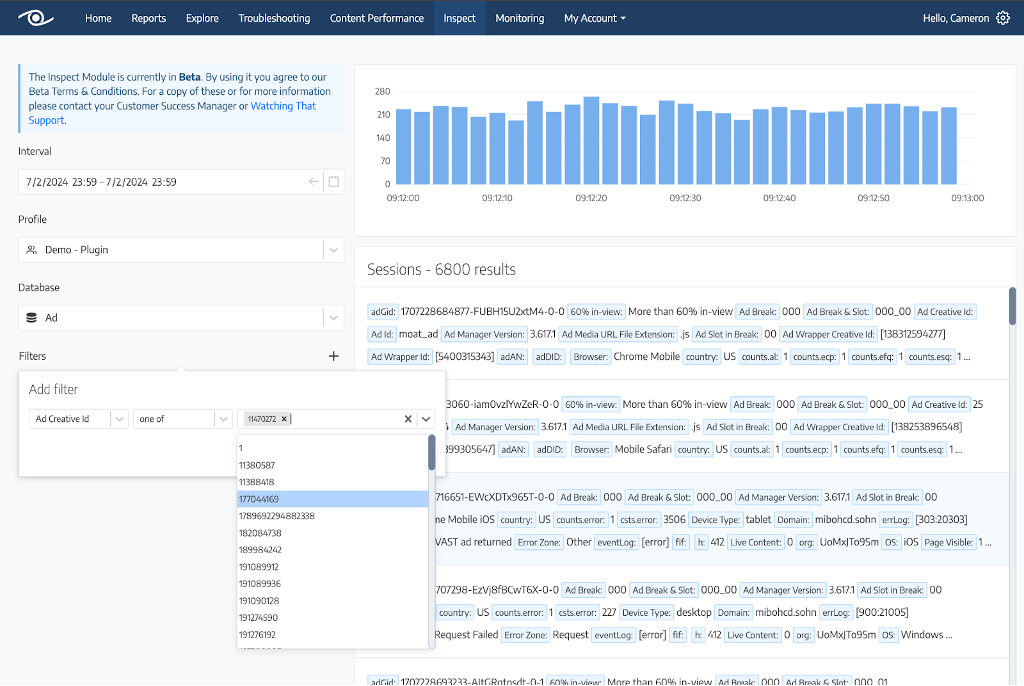1024x686 pixels.
Task: Open the Ad Creative Id filter dropdown
Action: 120,419
